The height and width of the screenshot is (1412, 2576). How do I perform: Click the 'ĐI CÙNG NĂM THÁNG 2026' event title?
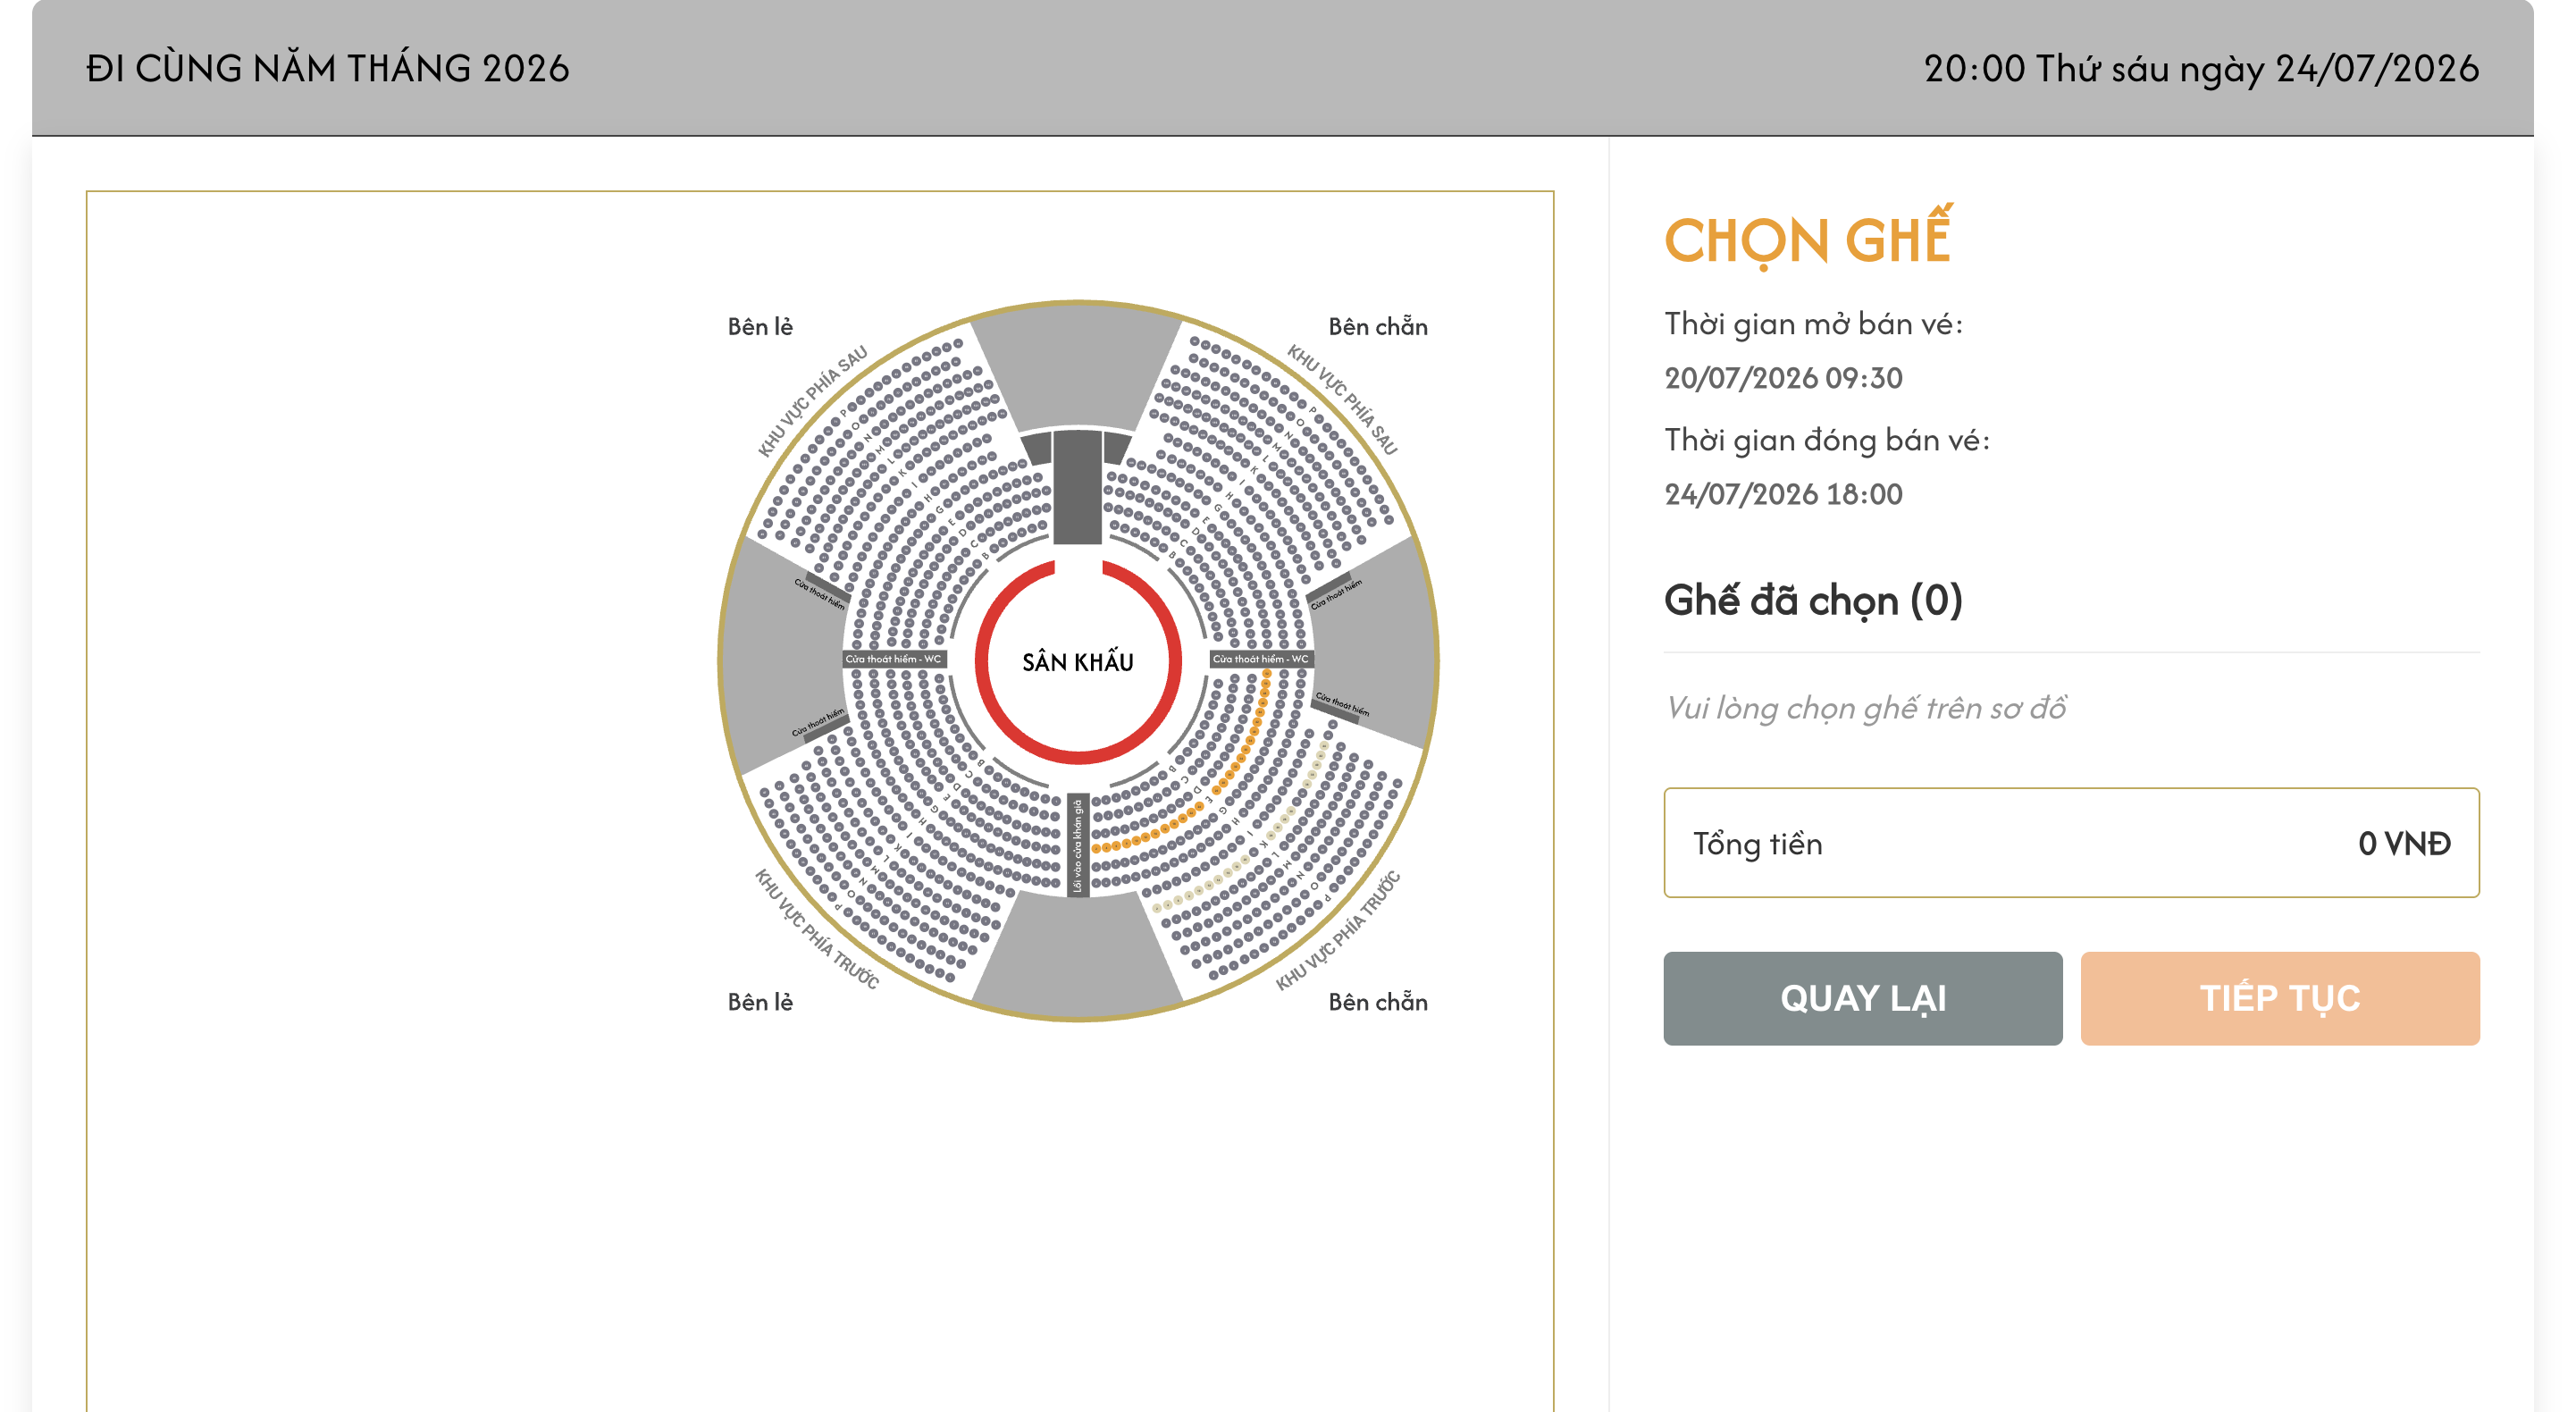click(x=327, y=68)
